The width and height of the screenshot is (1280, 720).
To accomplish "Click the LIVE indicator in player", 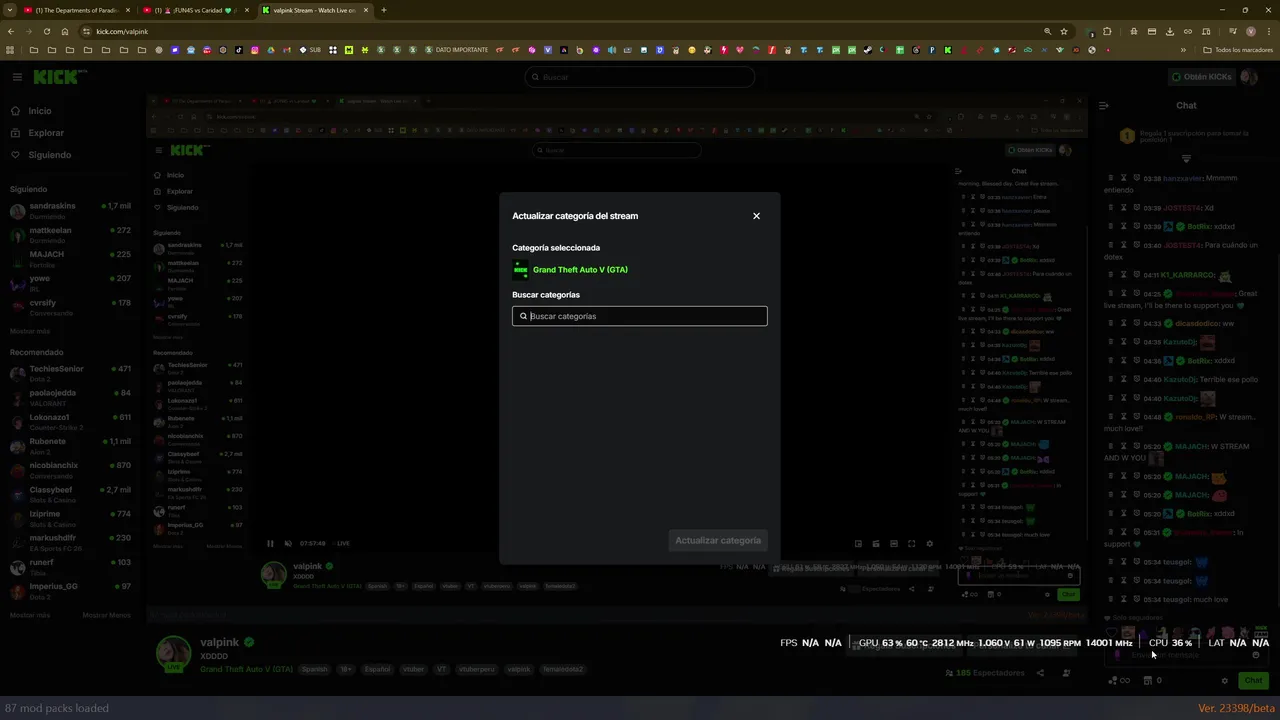I will (x=343, y=544).
